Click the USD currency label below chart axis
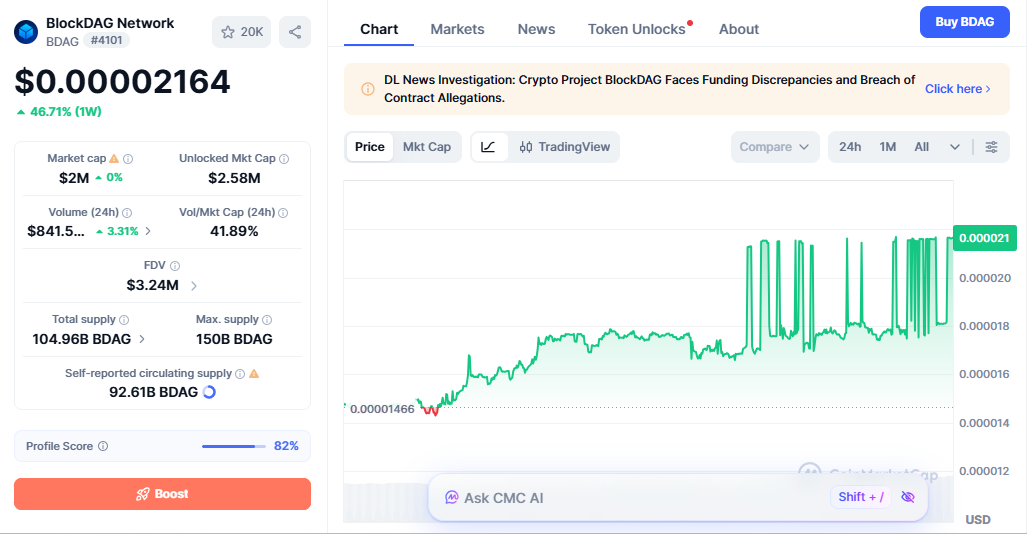 [978, 520]
